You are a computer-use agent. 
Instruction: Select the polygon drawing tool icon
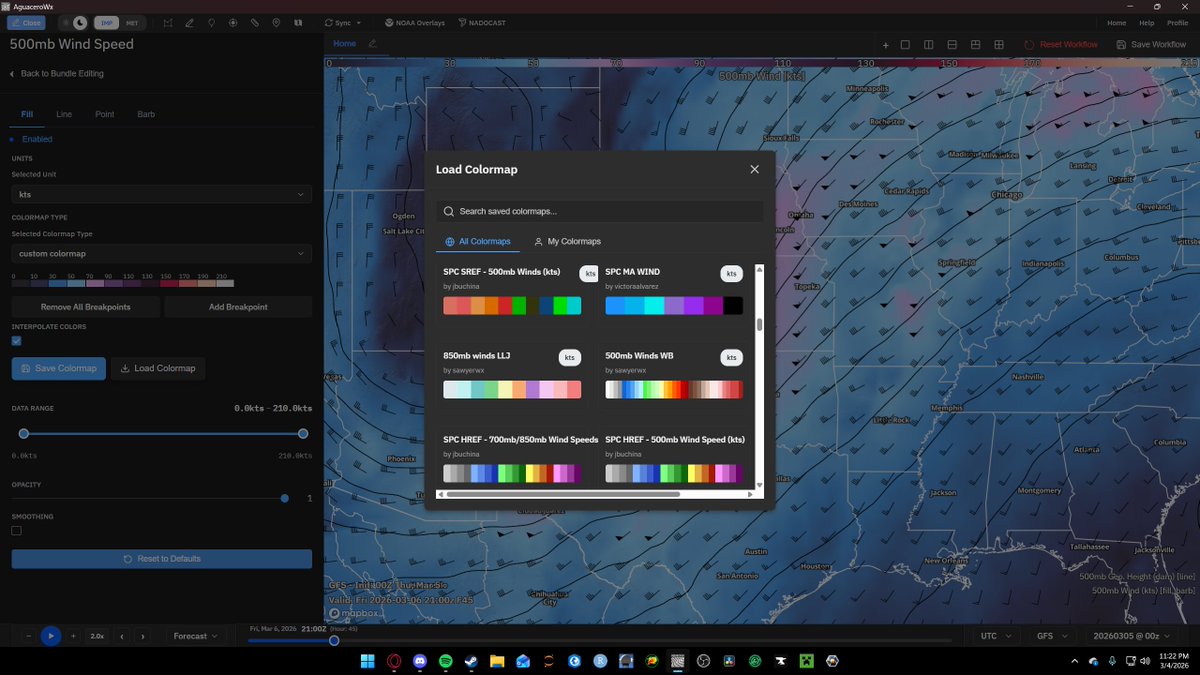point(167,22)
